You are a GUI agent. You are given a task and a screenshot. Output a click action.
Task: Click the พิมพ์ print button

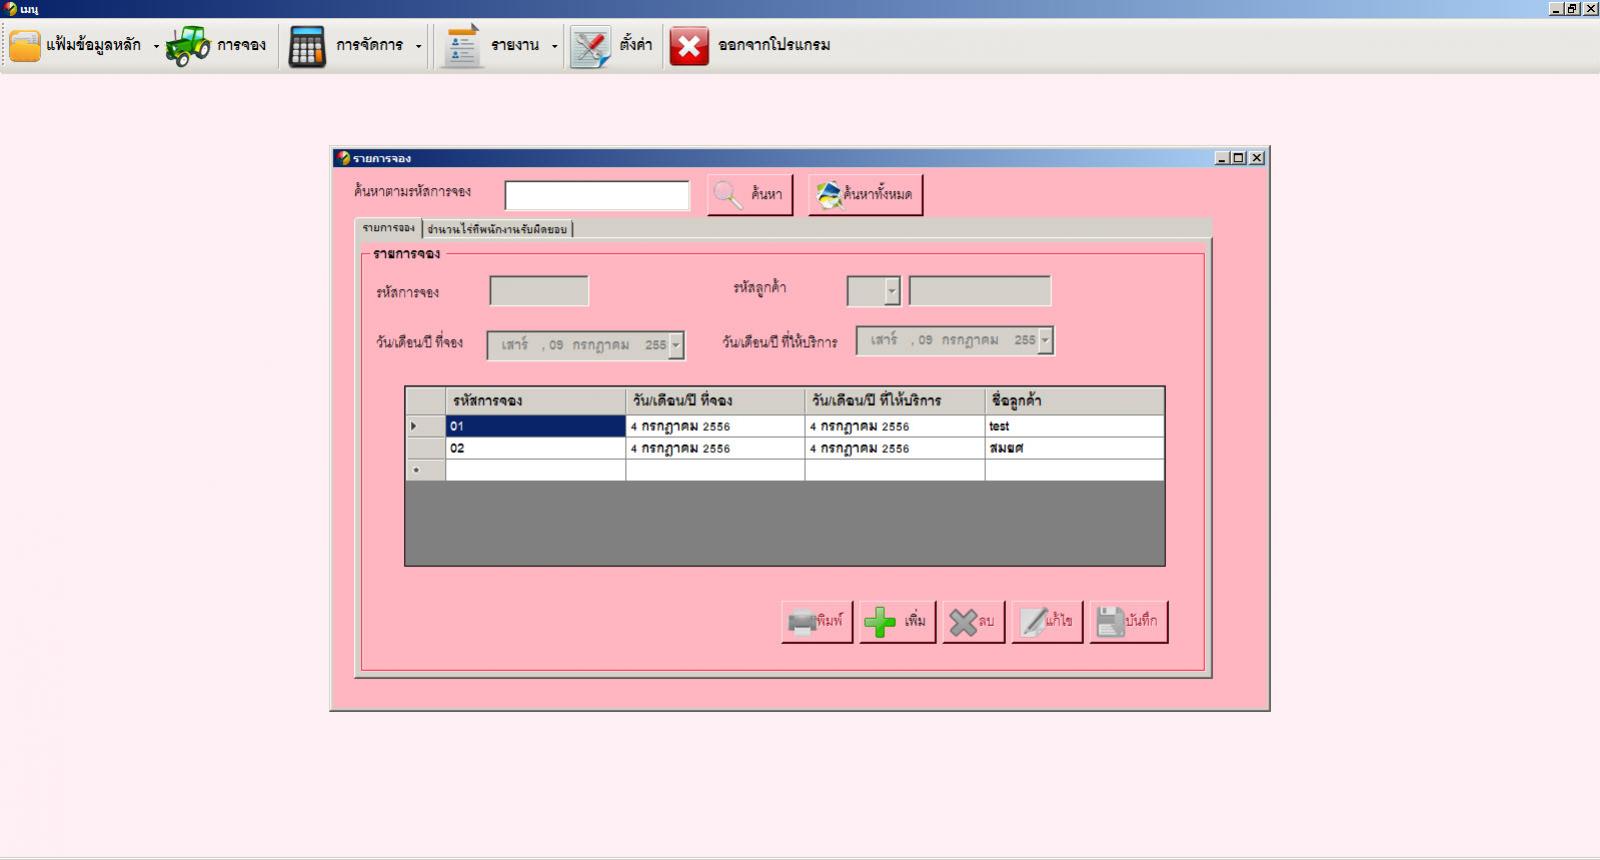(817, 622)
